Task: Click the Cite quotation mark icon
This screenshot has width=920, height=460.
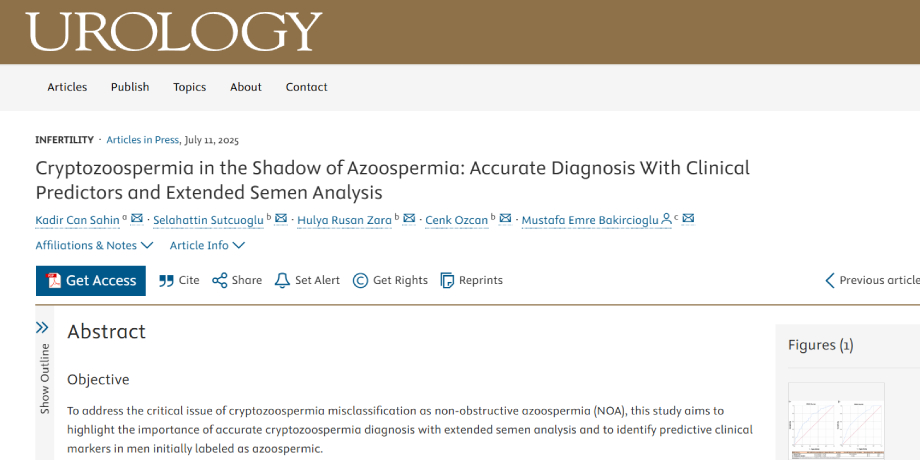Action: click(x=166, y=281)
